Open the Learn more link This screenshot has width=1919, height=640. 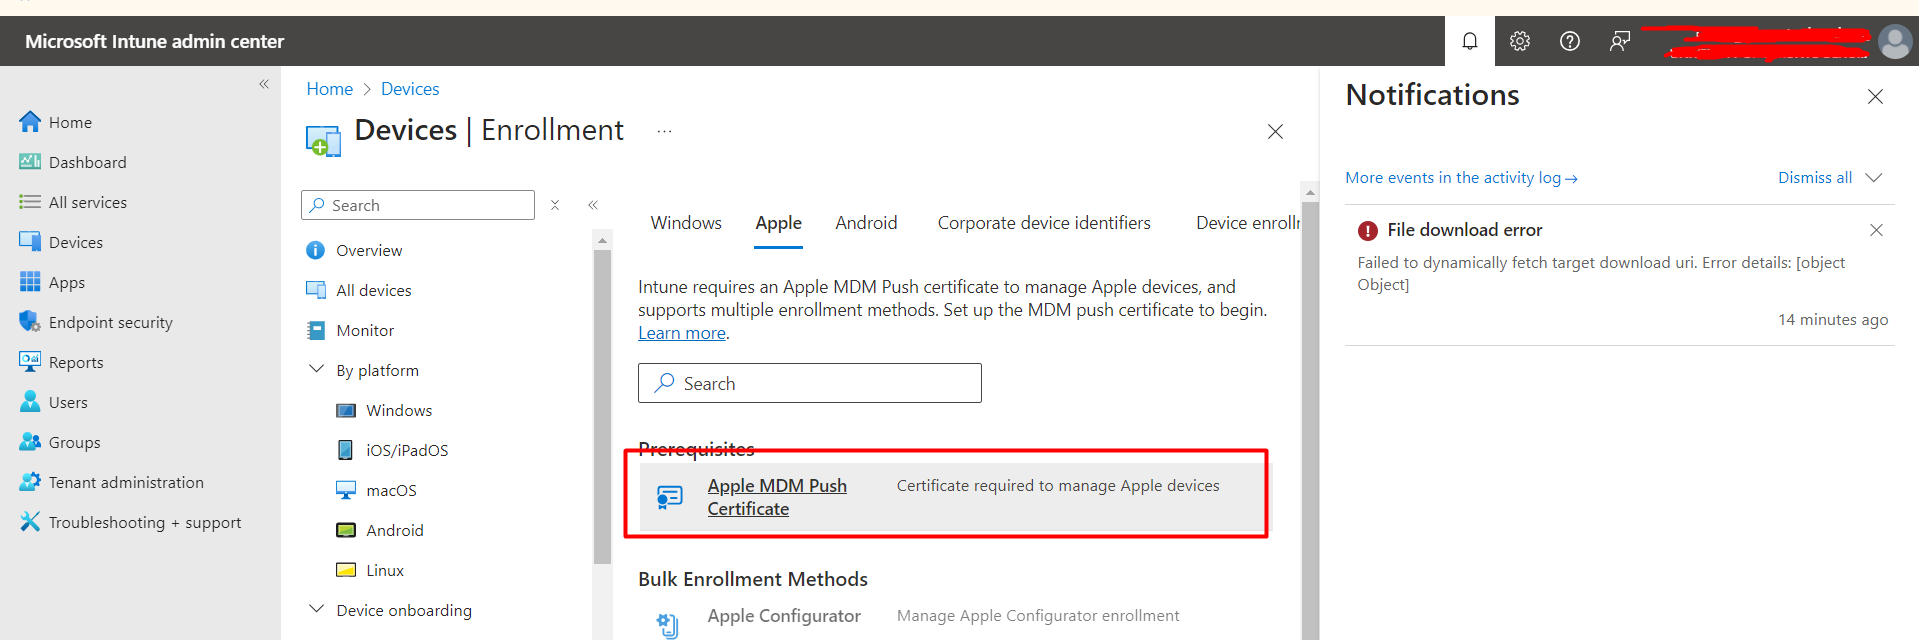coord(682,333)
